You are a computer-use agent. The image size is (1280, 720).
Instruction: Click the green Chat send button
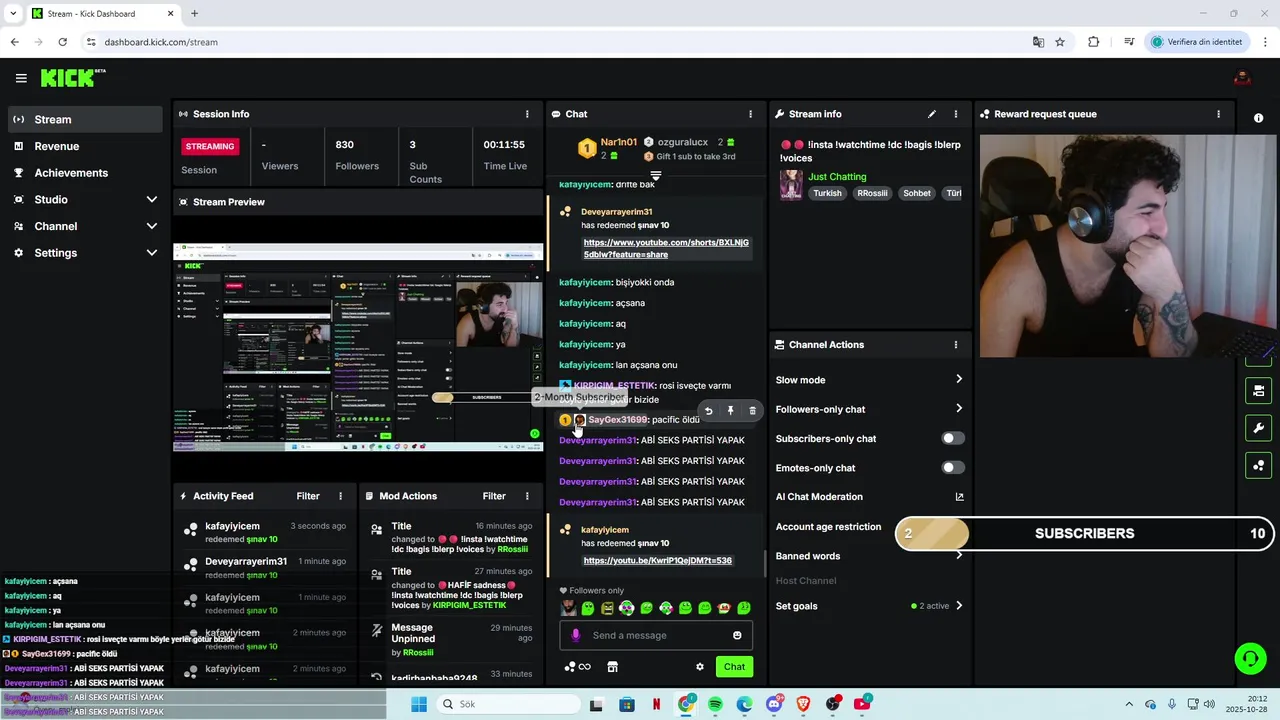point(734,667)
